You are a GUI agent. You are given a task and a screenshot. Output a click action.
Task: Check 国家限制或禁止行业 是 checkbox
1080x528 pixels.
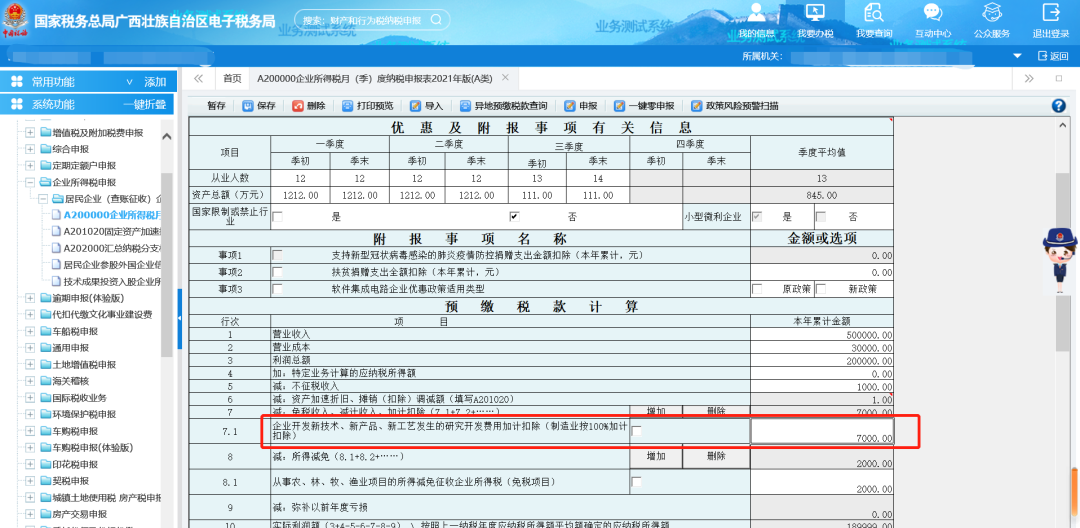[277, 216]
